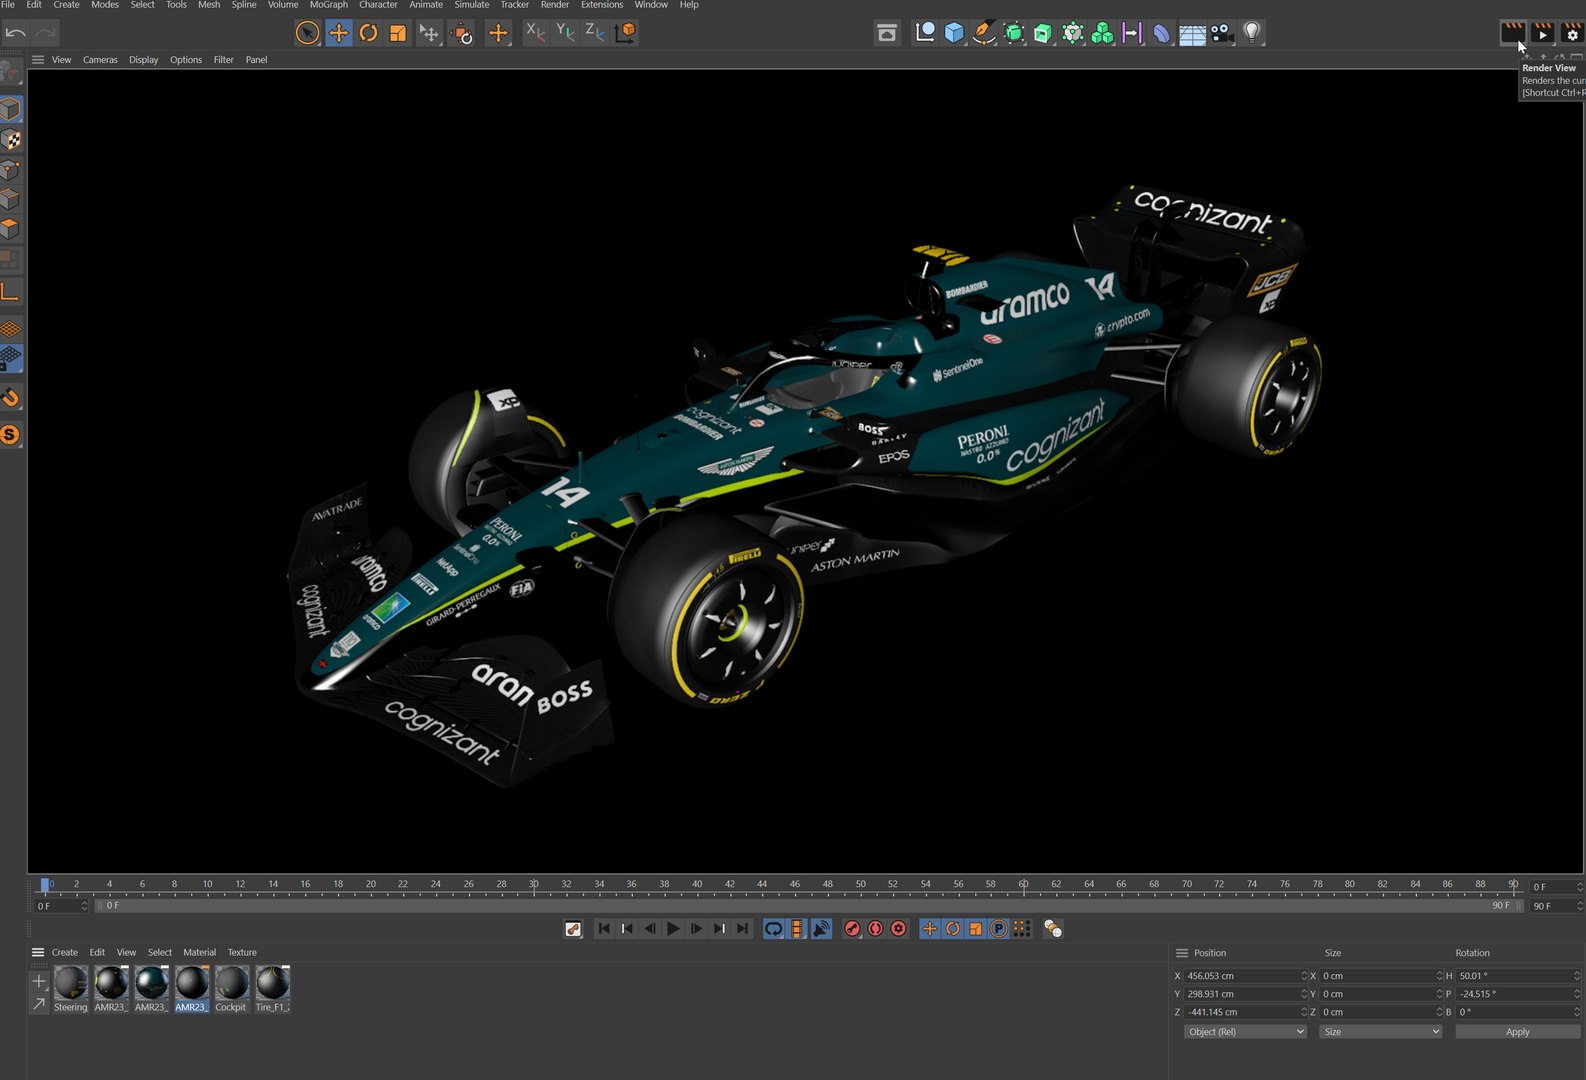Click the Undo arrow icon
The width and height of the screenshot is (1586, 1080).
[15, 33]
